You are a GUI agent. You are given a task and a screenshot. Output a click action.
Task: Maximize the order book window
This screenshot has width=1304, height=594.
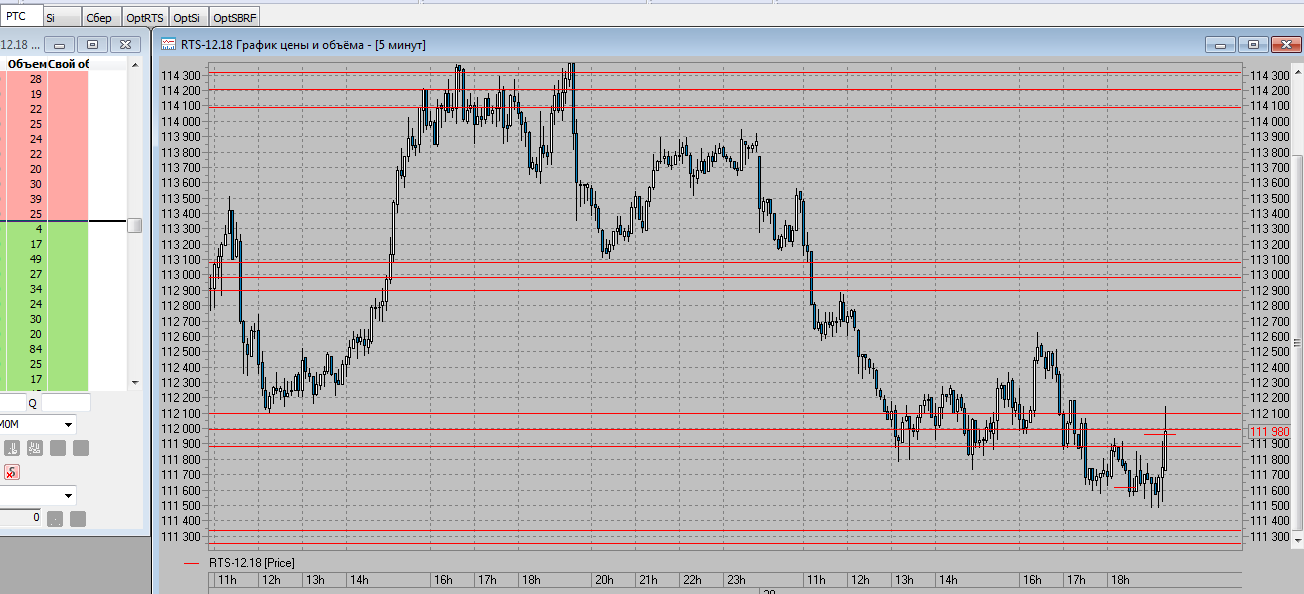click(x=93, y=44)
